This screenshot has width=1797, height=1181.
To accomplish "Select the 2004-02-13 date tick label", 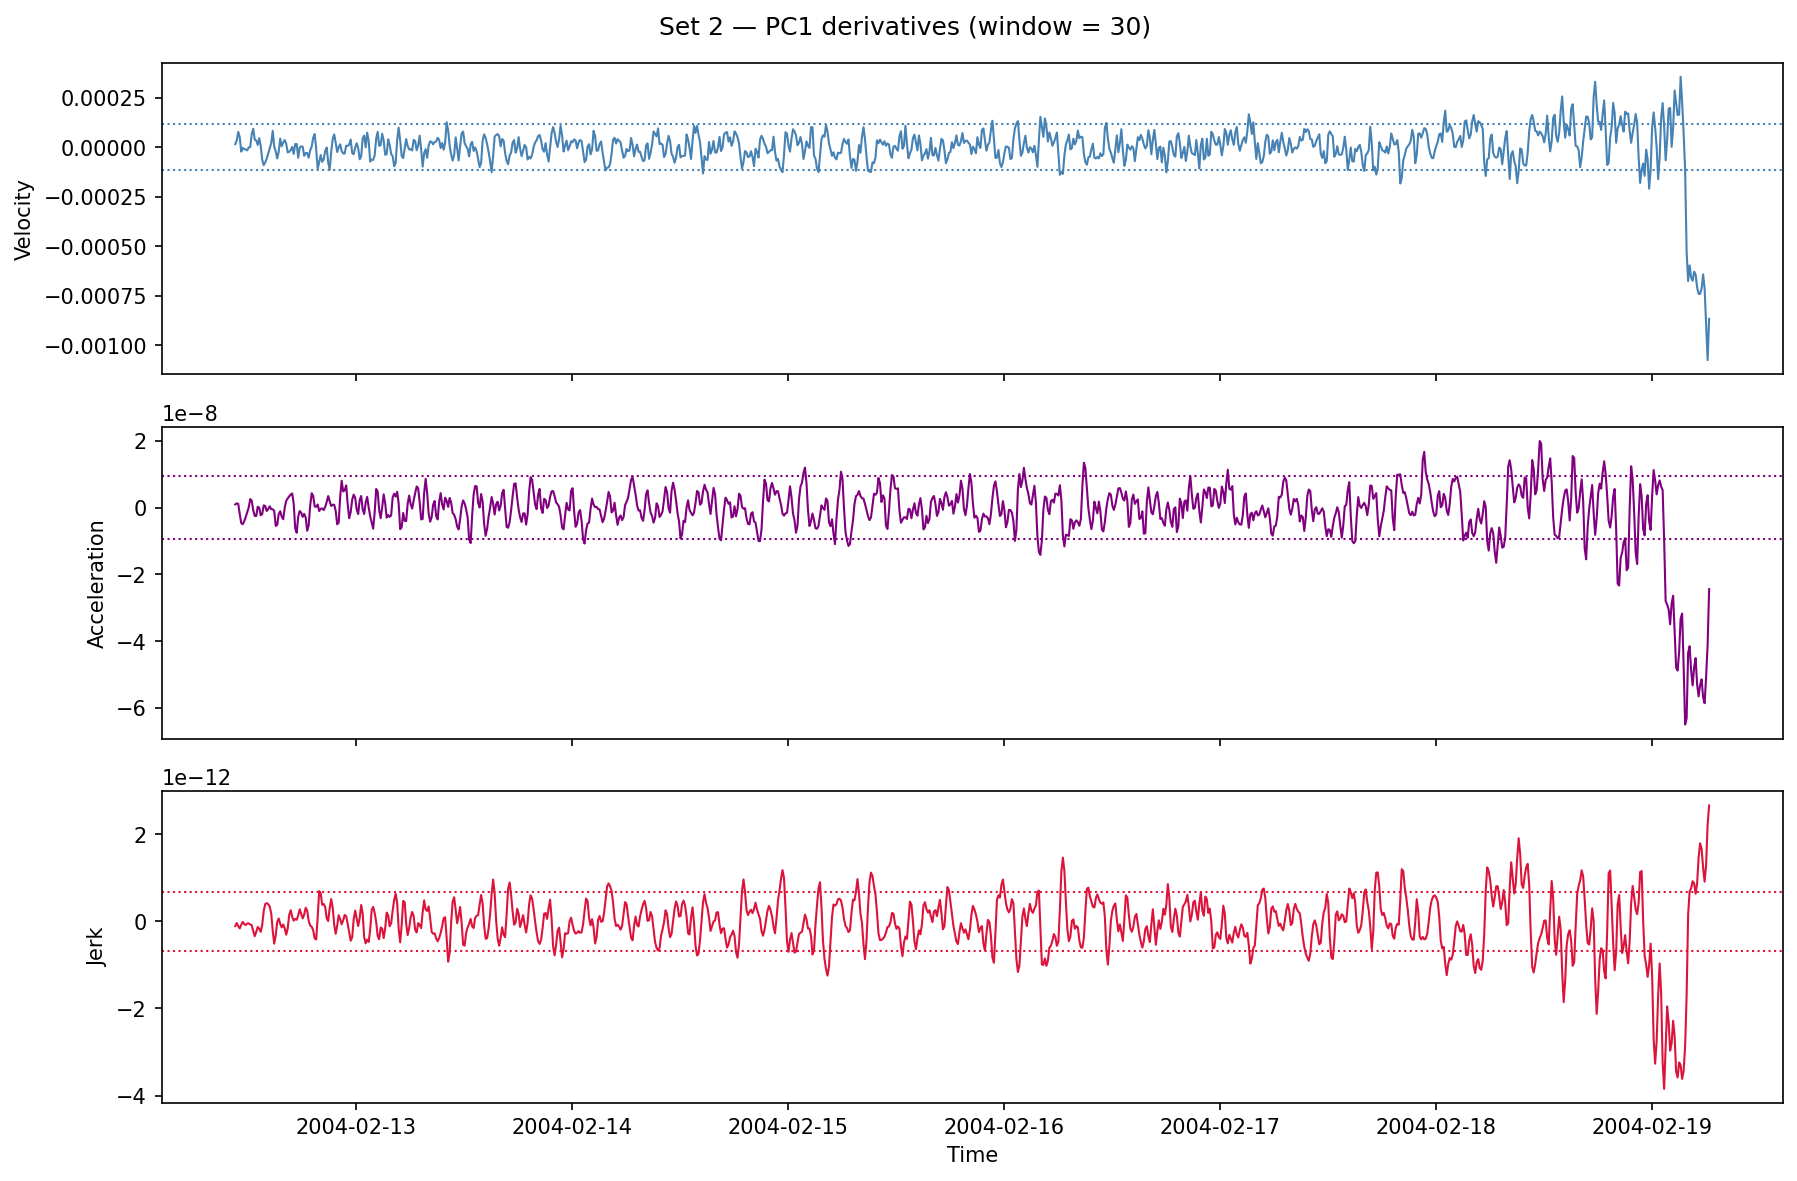I will (x=356, y=1127).
